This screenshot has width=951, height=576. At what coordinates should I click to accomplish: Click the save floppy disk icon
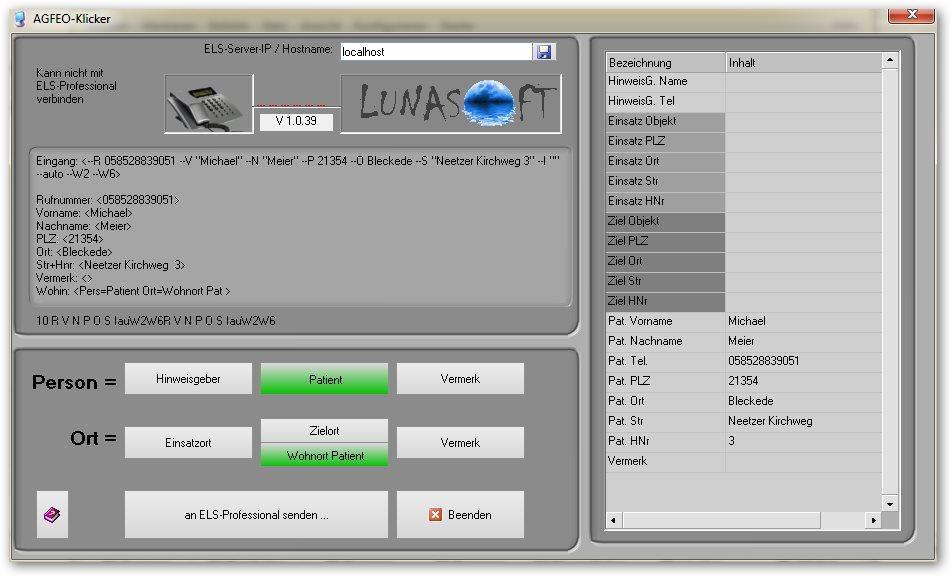click(x=544, y=51)
